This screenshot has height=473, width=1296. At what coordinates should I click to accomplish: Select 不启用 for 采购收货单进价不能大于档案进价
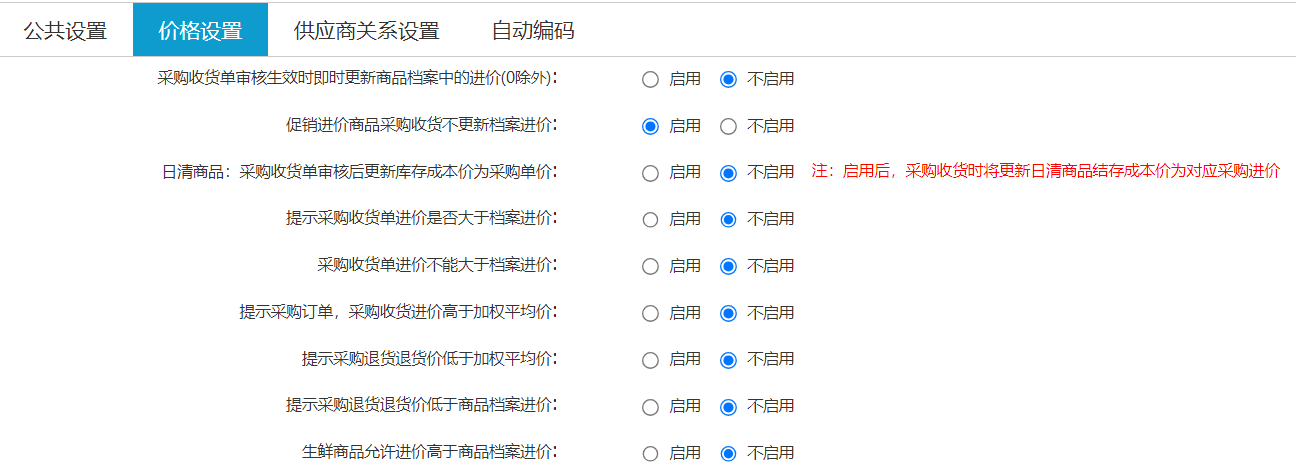click(729, 266)
